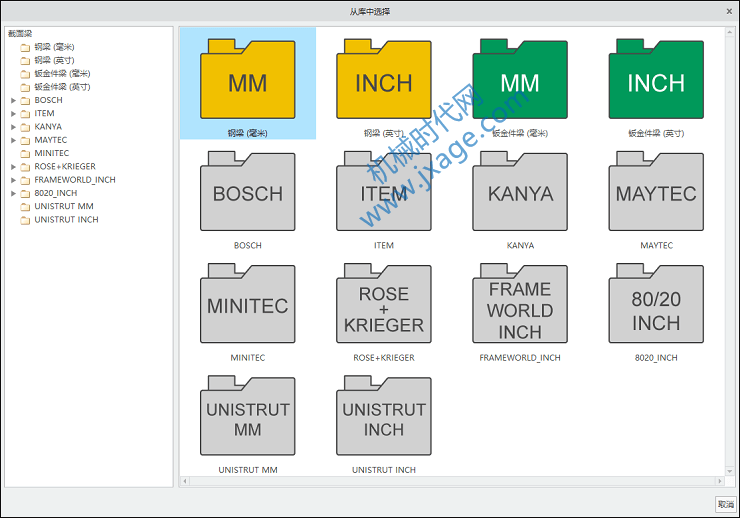Select MINITEC in the tree list
Viewport: 740px width, 518px height.
(51, 153)
